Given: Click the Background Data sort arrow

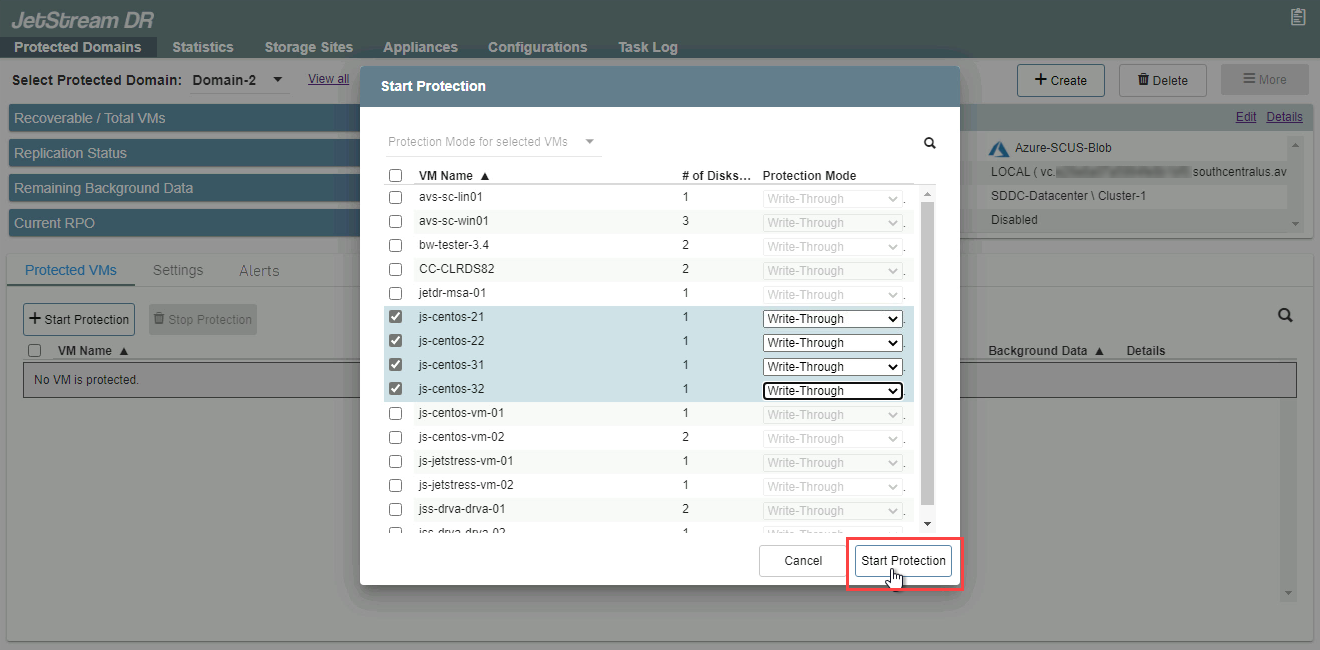Looking at the screenshot, I should click(x=1098, y=351).
